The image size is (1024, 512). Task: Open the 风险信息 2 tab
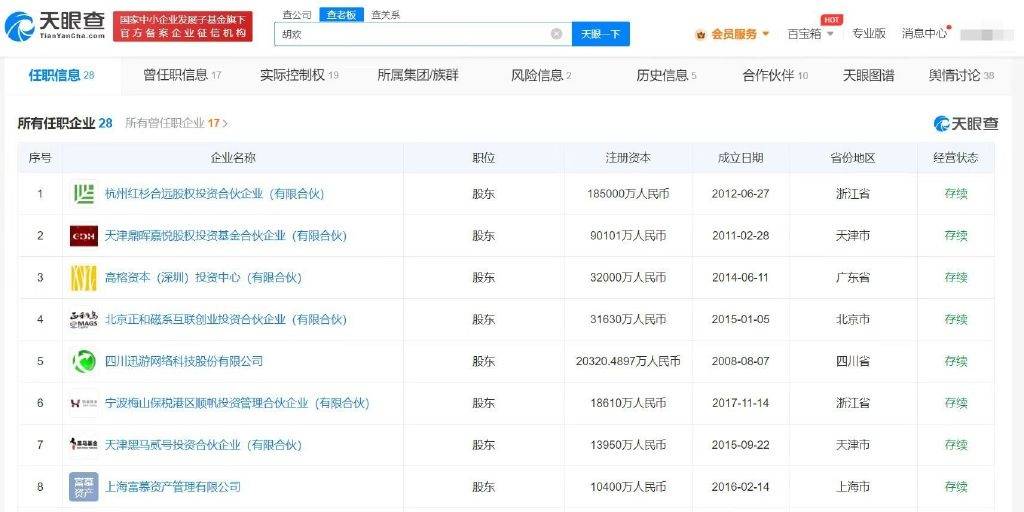click(x=541, y=76)
